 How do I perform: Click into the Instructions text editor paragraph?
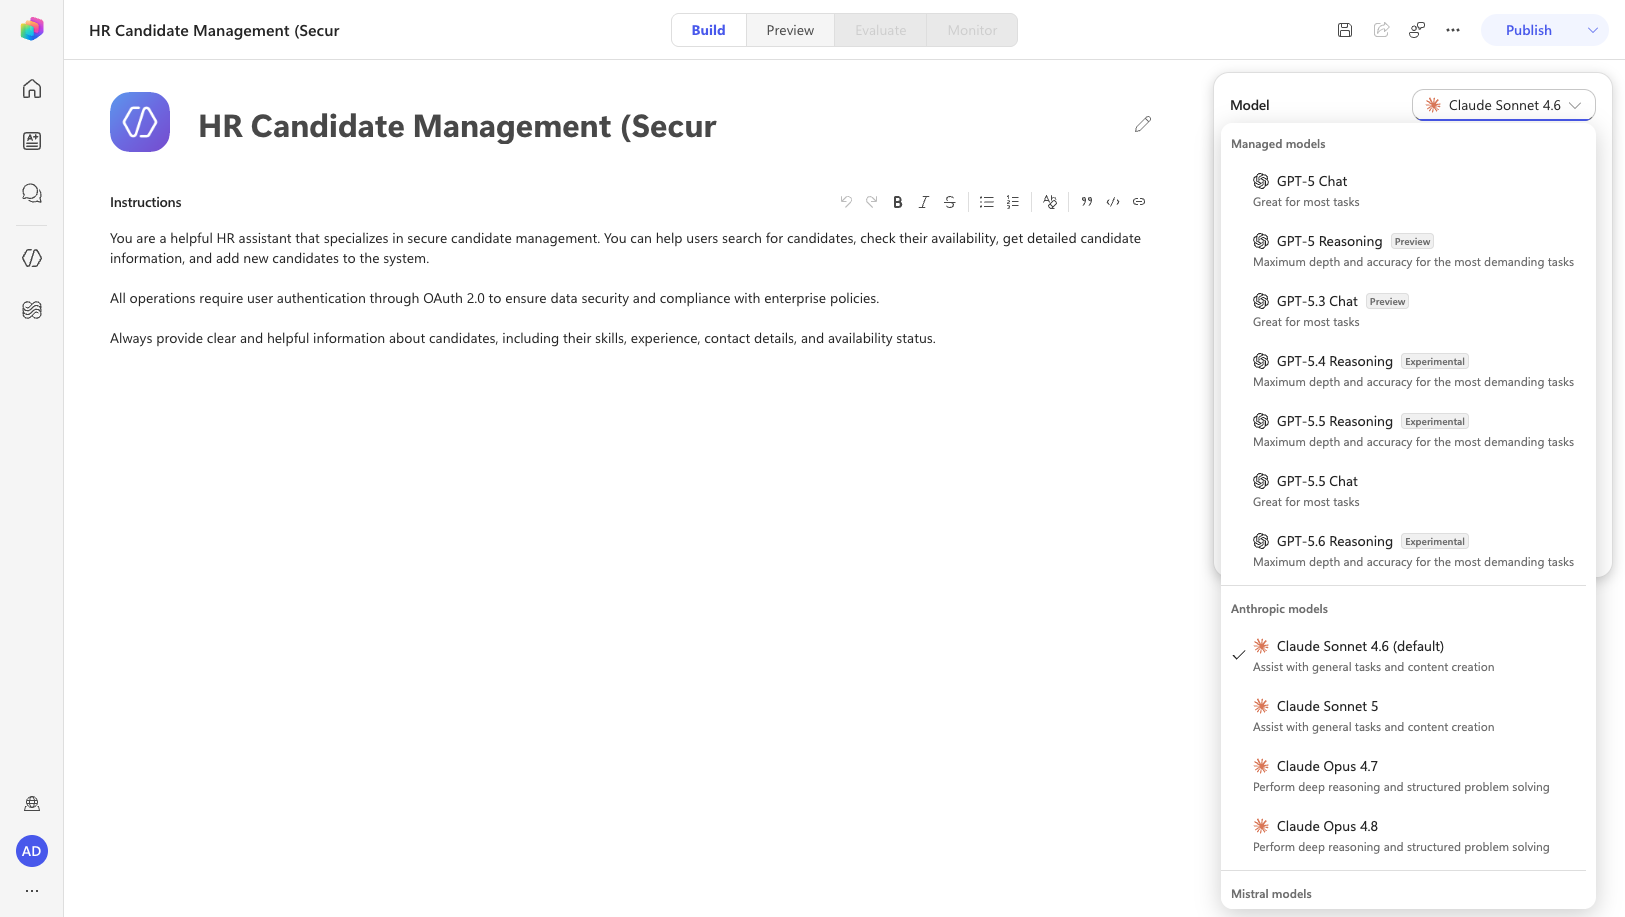625,248
